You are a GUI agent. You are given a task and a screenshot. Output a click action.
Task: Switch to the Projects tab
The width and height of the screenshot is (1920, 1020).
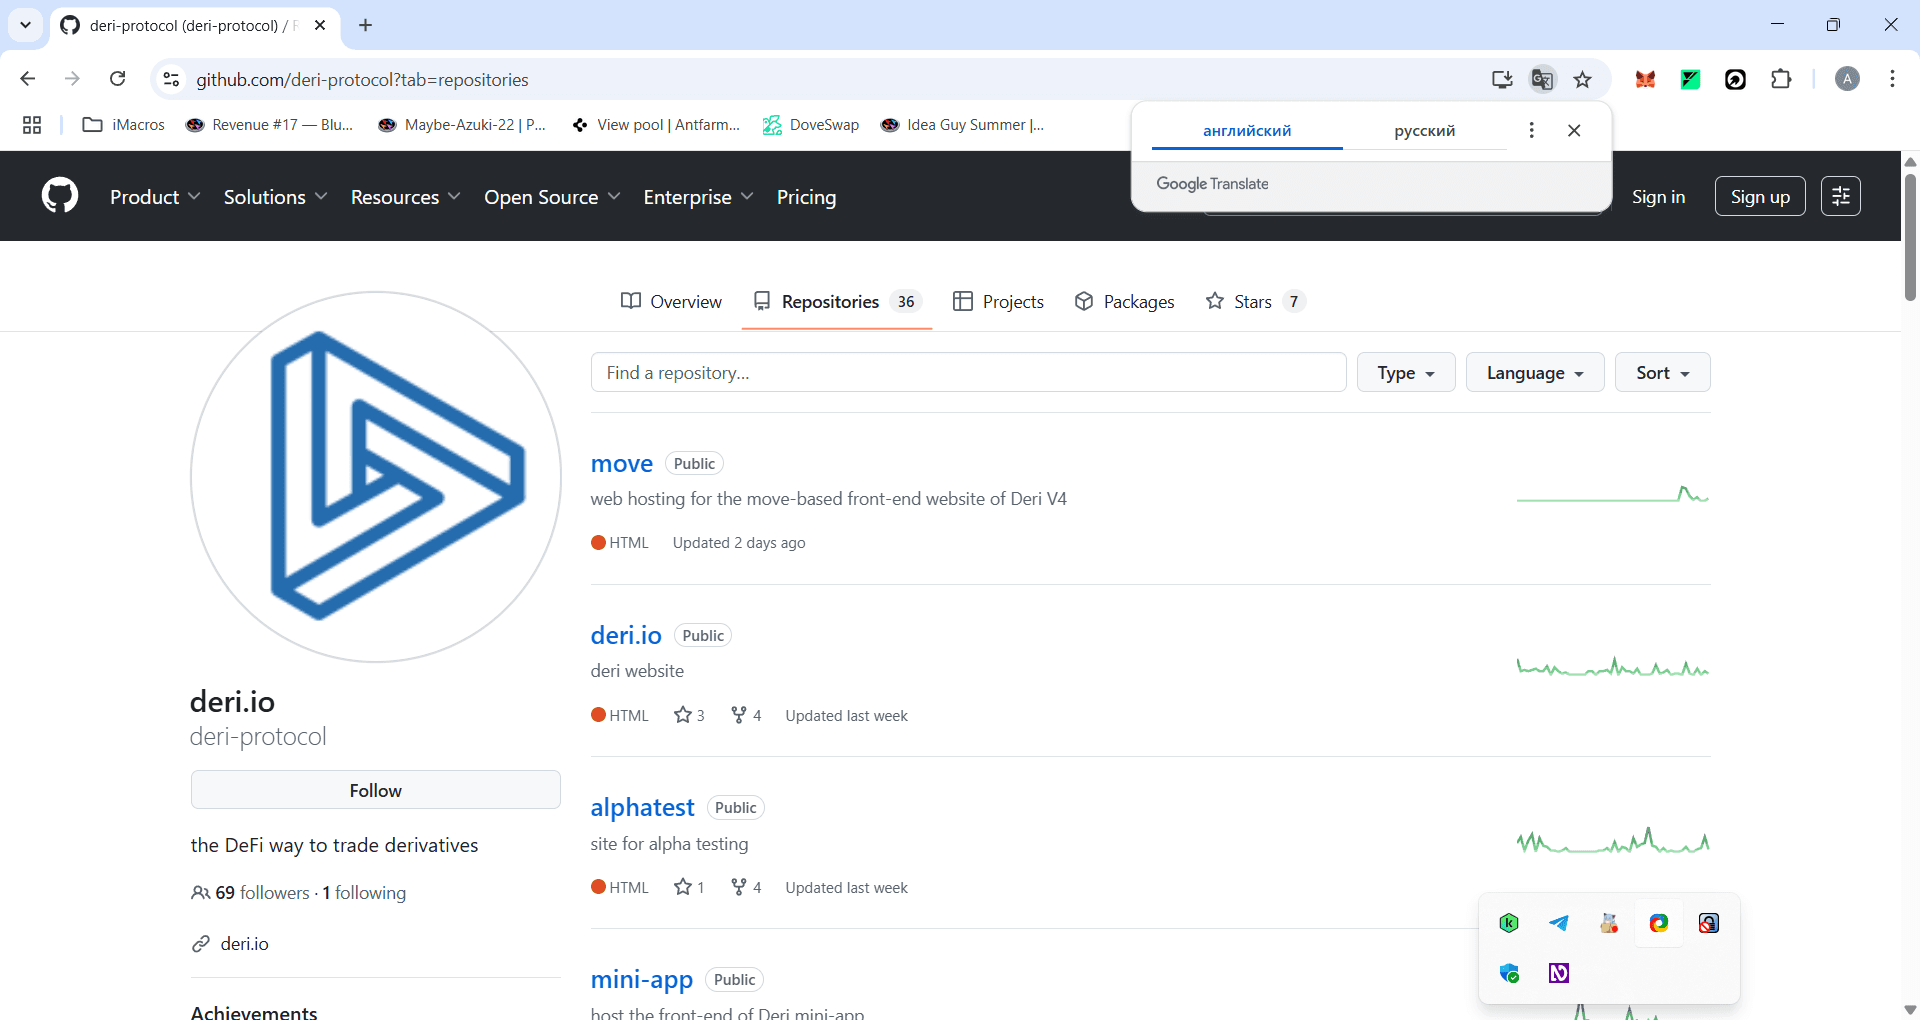tap(998, 301)
